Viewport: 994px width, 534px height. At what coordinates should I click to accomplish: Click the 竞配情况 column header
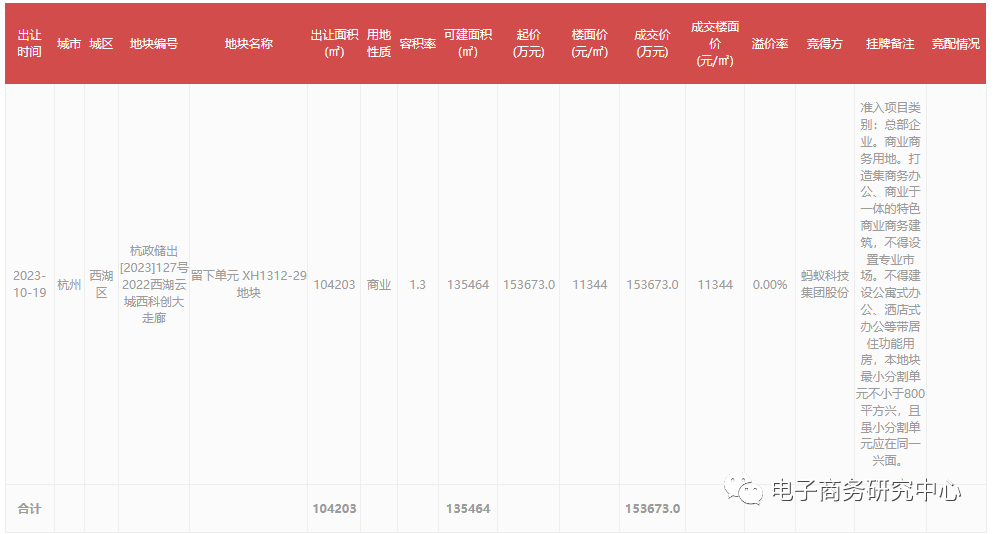[x=955, y=44]
